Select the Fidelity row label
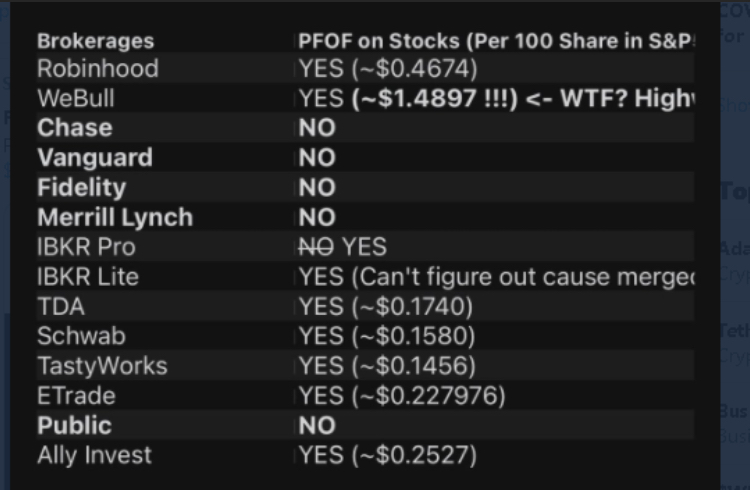 tap(82, 187)
